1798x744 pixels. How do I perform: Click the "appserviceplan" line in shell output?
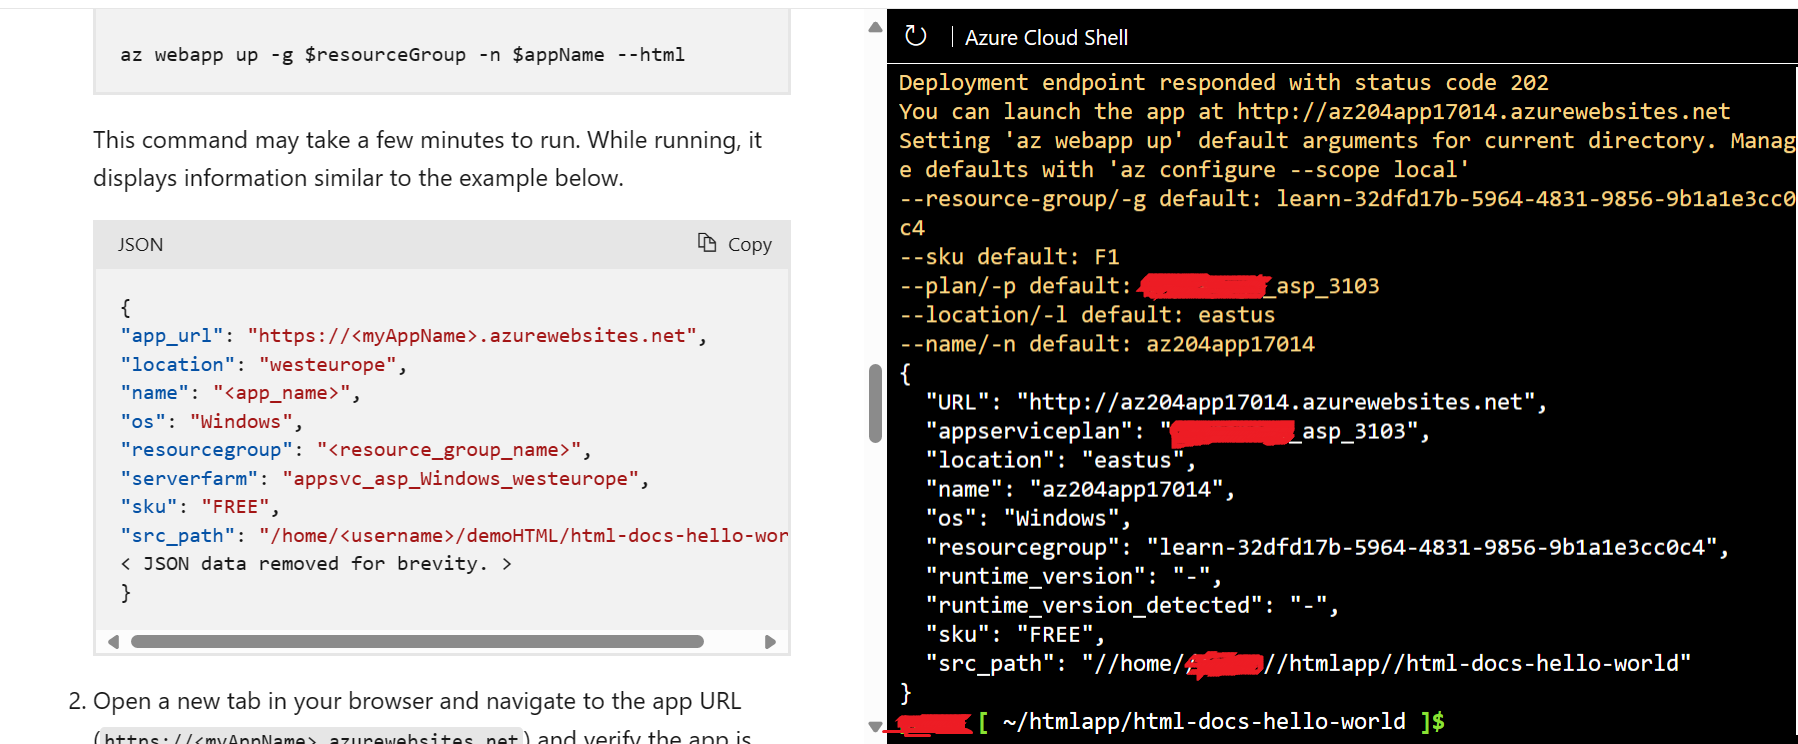pos(1177,431)
